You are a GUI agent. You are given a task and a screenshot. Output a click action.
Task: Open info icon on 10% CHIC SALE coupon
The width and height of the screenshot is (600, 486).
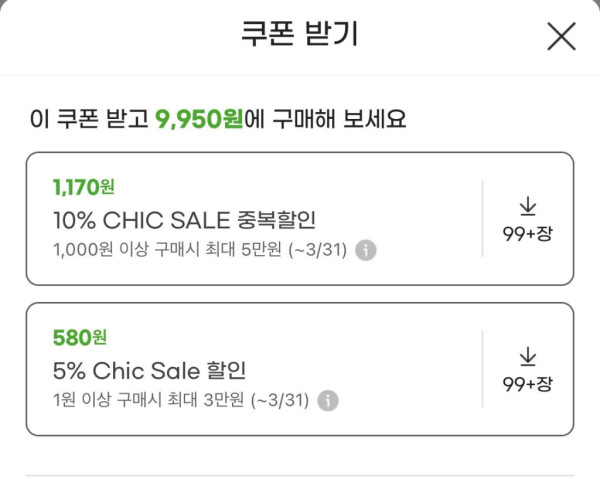point(366,250)
